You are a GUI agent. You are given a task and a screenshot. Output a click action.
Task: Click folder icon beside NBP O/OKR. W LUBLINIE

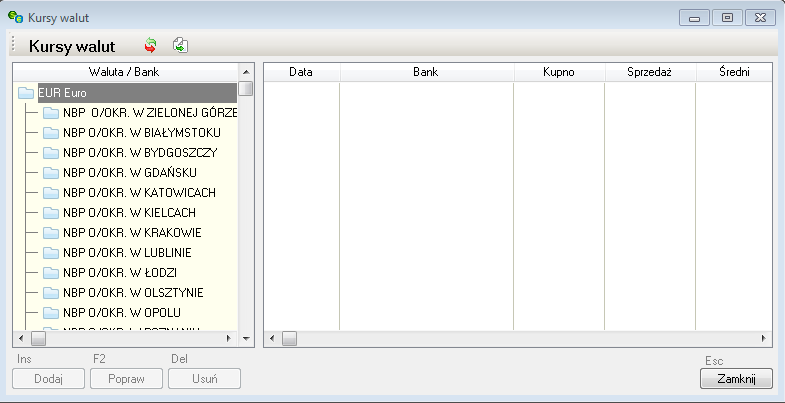click(51, 253)
